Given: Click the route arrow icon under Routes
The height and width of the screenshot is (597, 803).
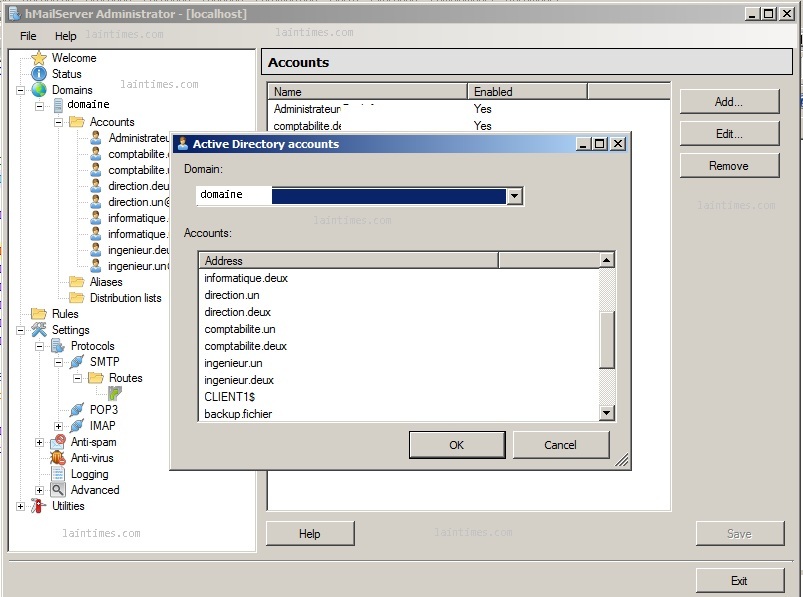Looking at the screenshot, I should tap(115, 393).
